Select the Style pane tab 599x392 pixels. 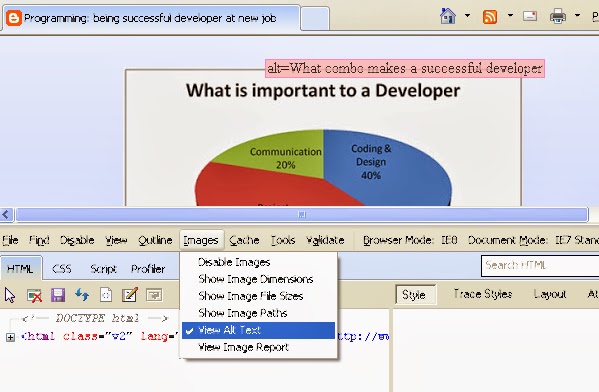coord(415,295)
